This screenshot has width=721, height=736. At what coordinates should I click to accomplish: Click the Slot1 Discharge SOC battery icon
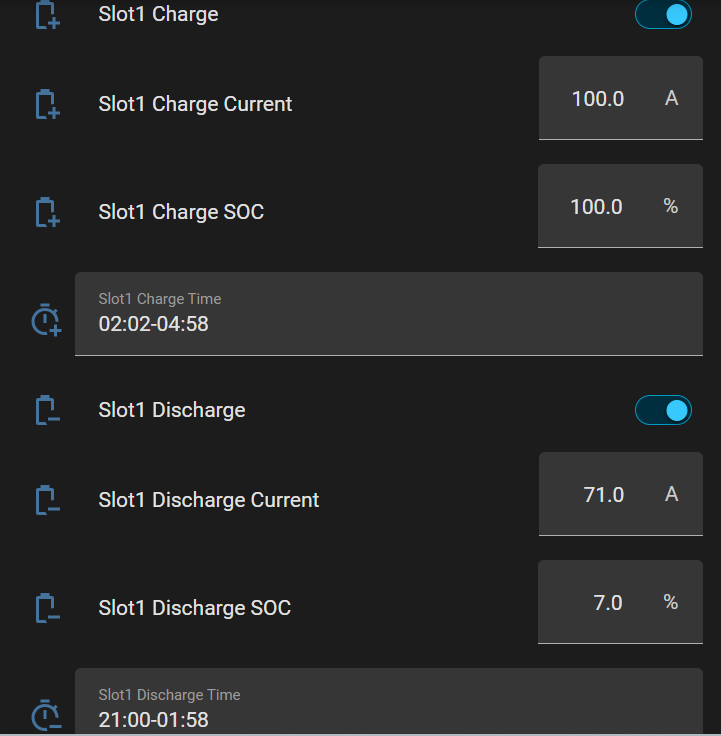coord(47,608)
